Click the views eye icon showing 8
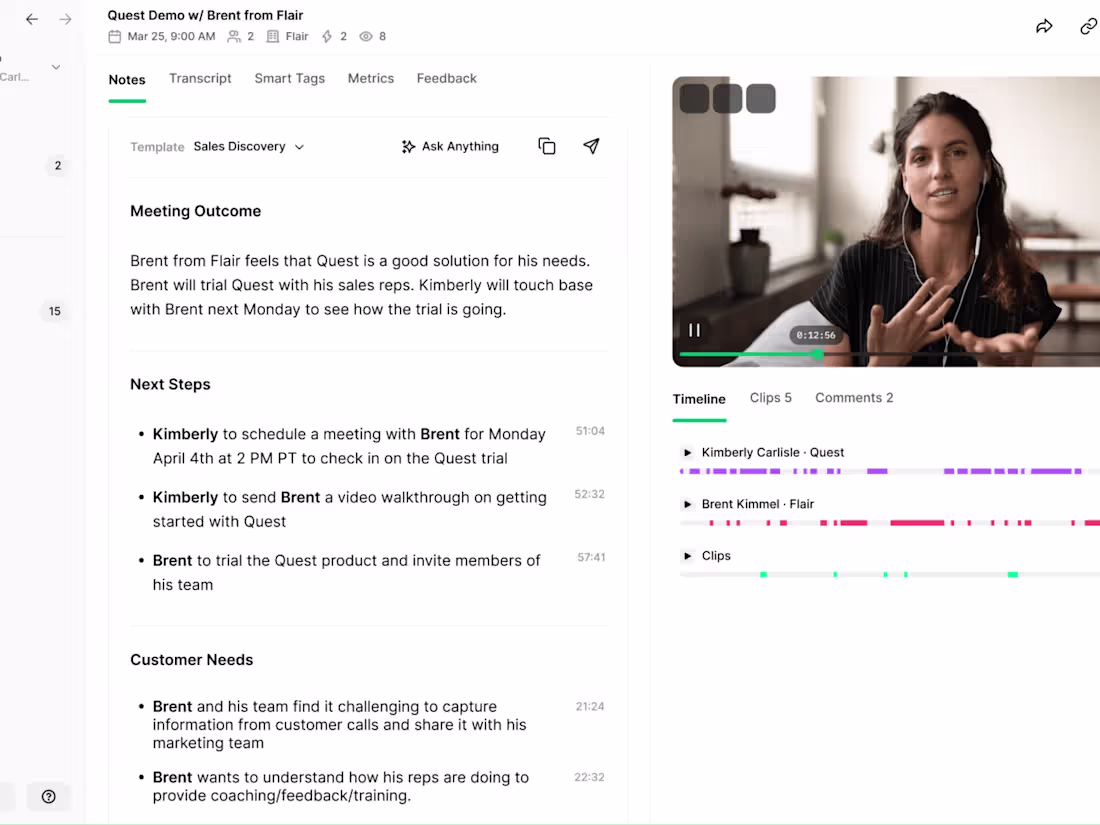The width and height of the screenshot is (1100, 825). pyautogui.click(x=367, y=36)
